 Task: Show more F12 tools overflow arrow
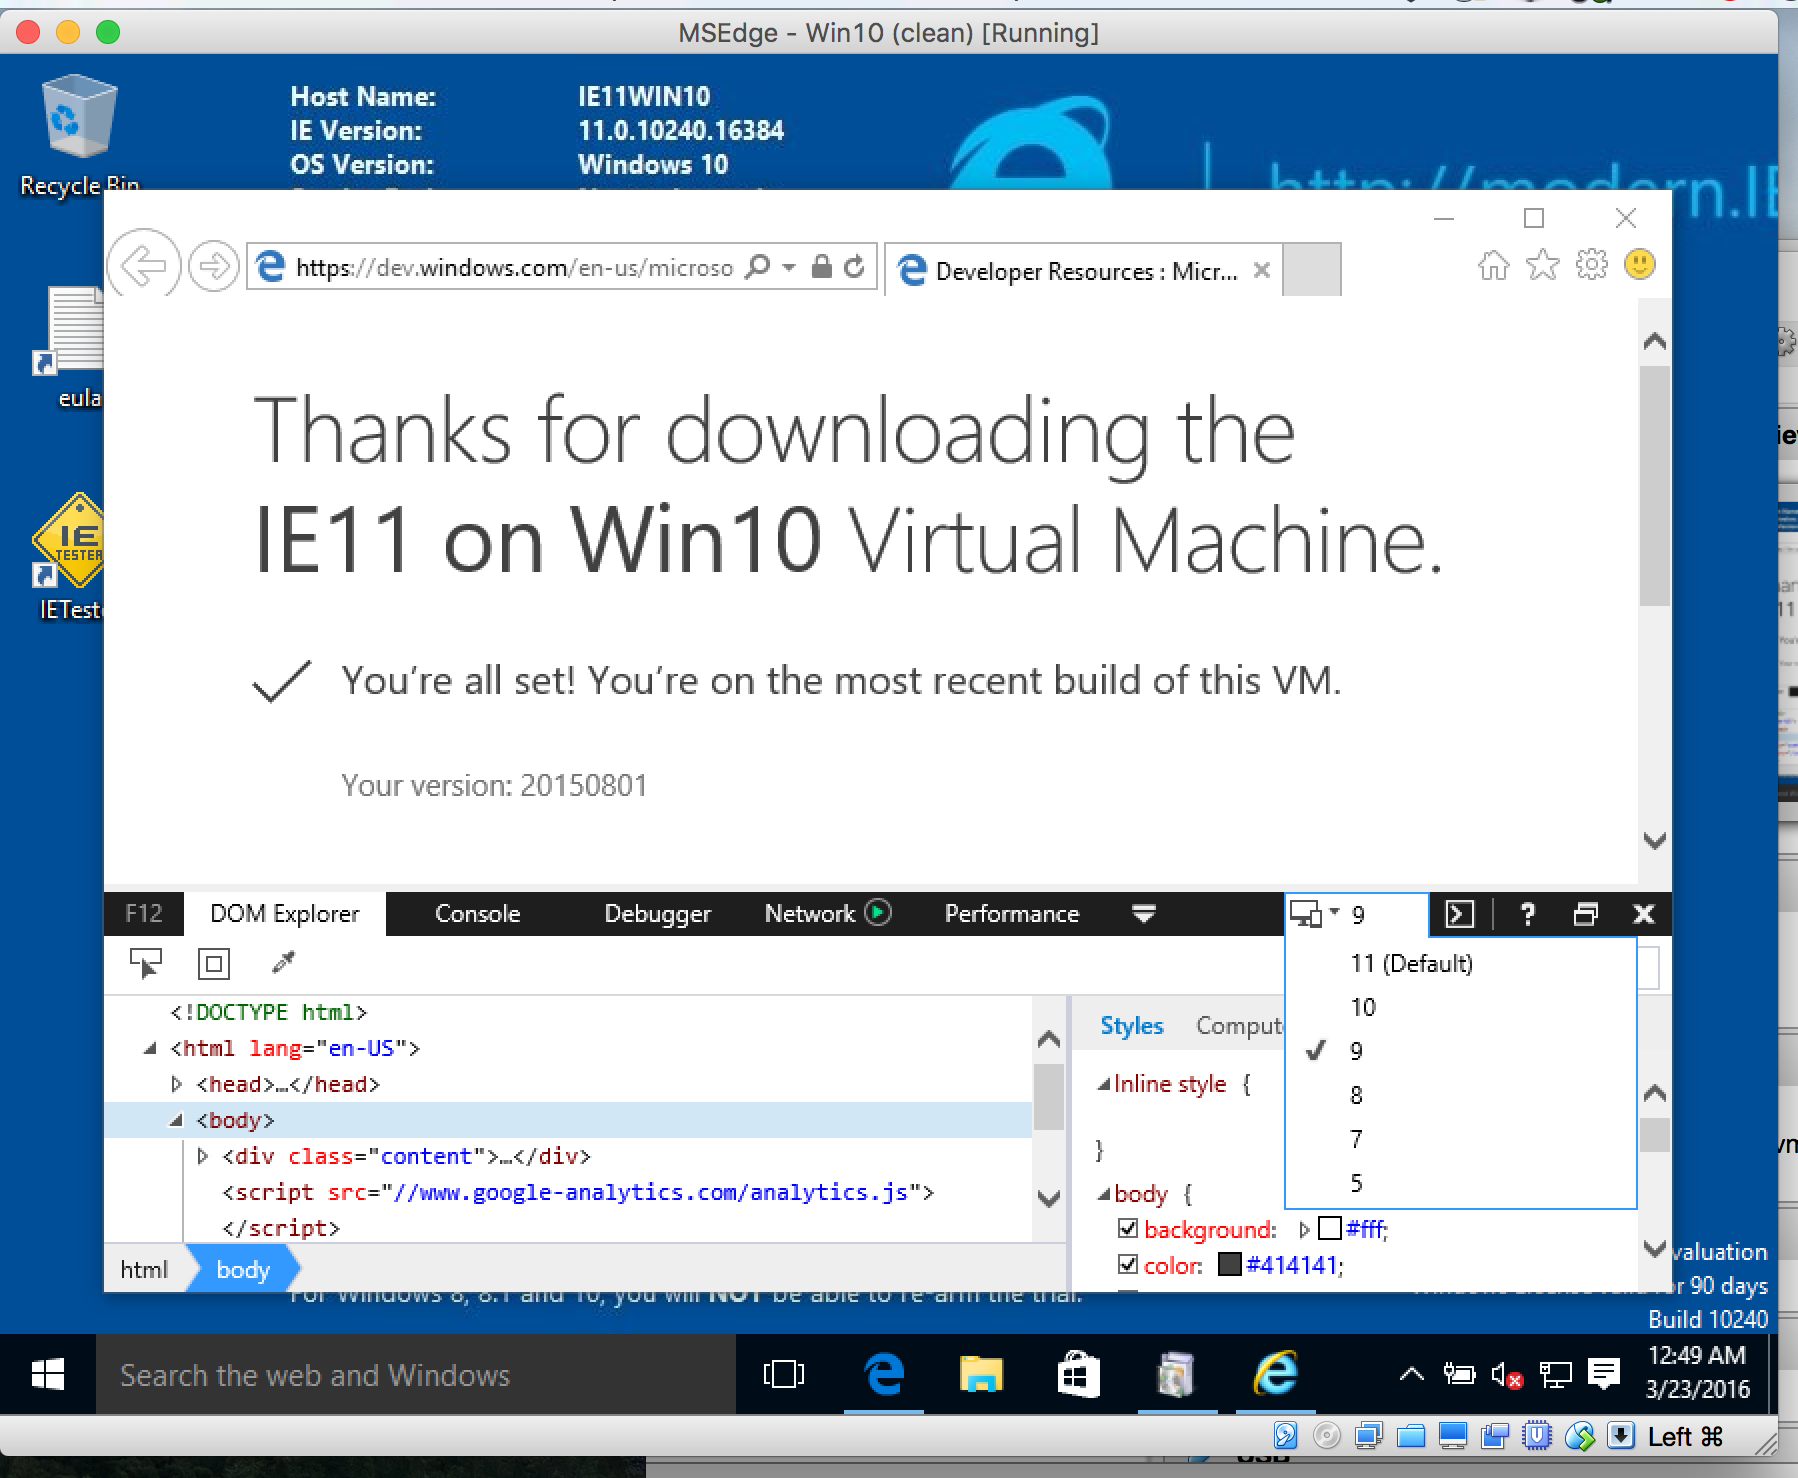point(1144,913)
